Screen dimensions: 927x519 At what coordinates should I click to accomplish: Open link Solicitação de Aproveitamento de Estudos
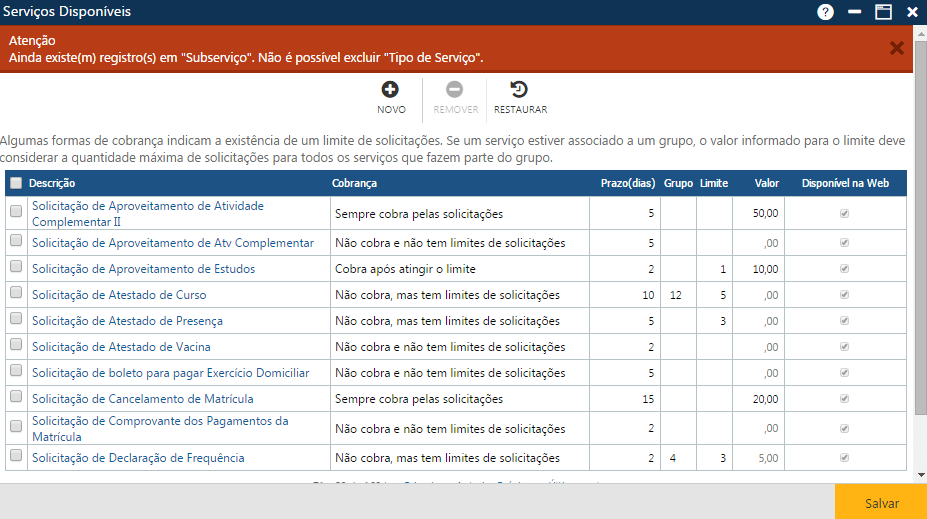coord(144,269)
